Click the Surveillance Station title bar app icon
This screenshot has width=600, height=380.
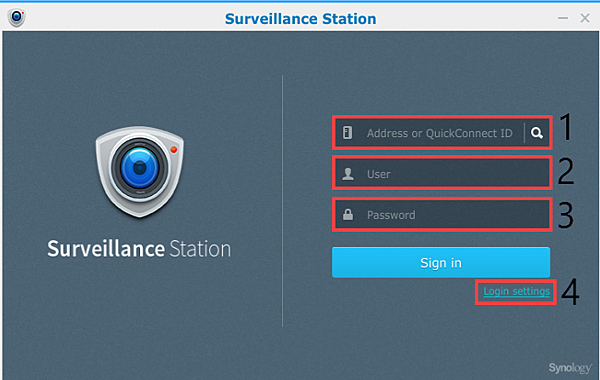(x=16, y=18)
